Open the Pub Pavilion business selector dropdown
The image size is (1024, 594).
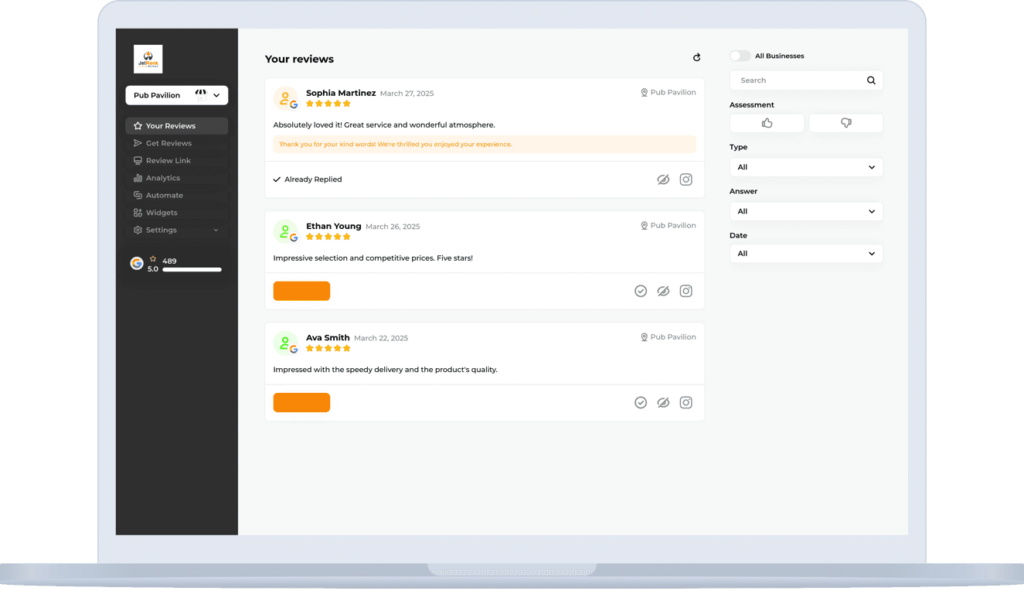[177, 95]
